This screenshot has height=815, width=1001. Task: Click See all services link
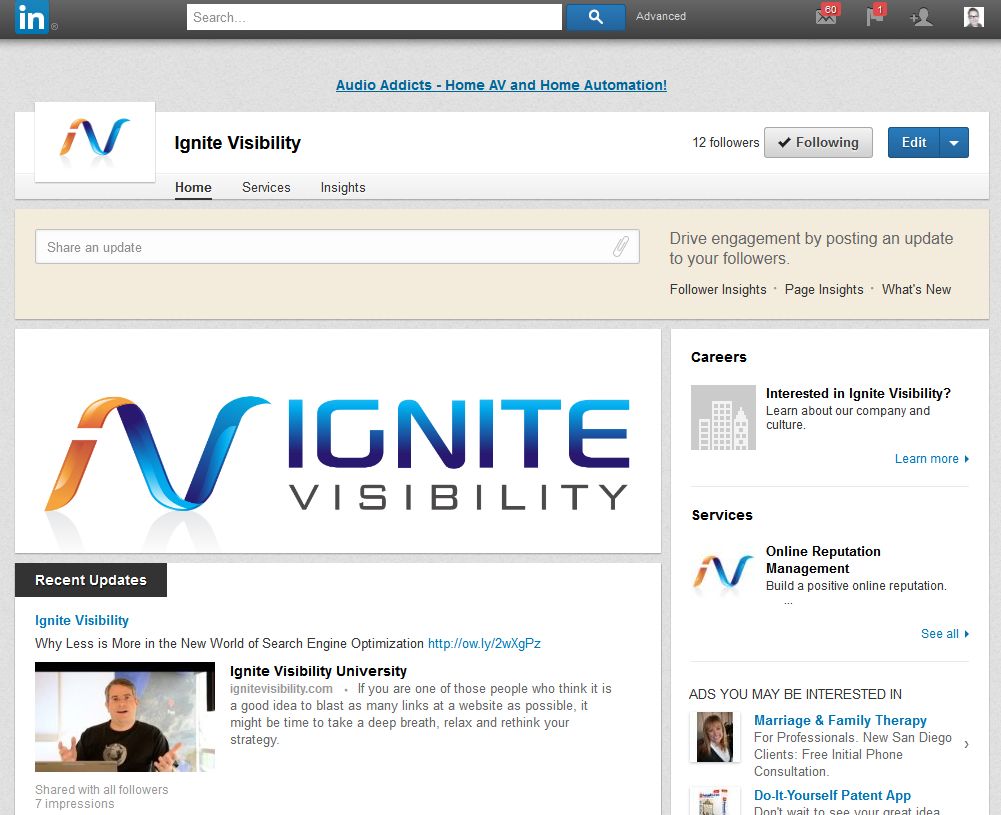pyautogui.click(x=944, y=634)
